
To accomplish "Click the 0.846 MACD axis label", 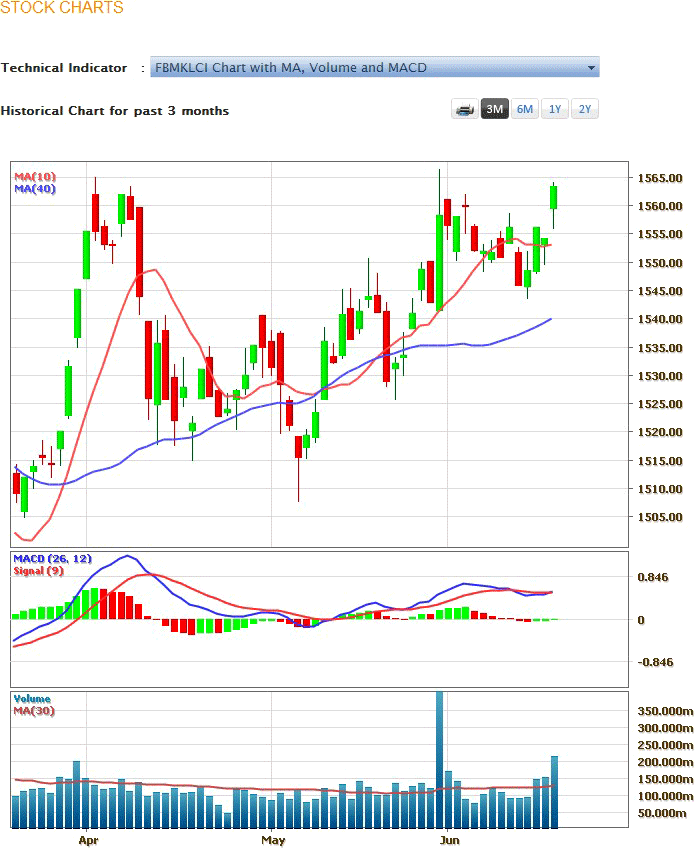I will pyautogui.click(x=655, y=578).
